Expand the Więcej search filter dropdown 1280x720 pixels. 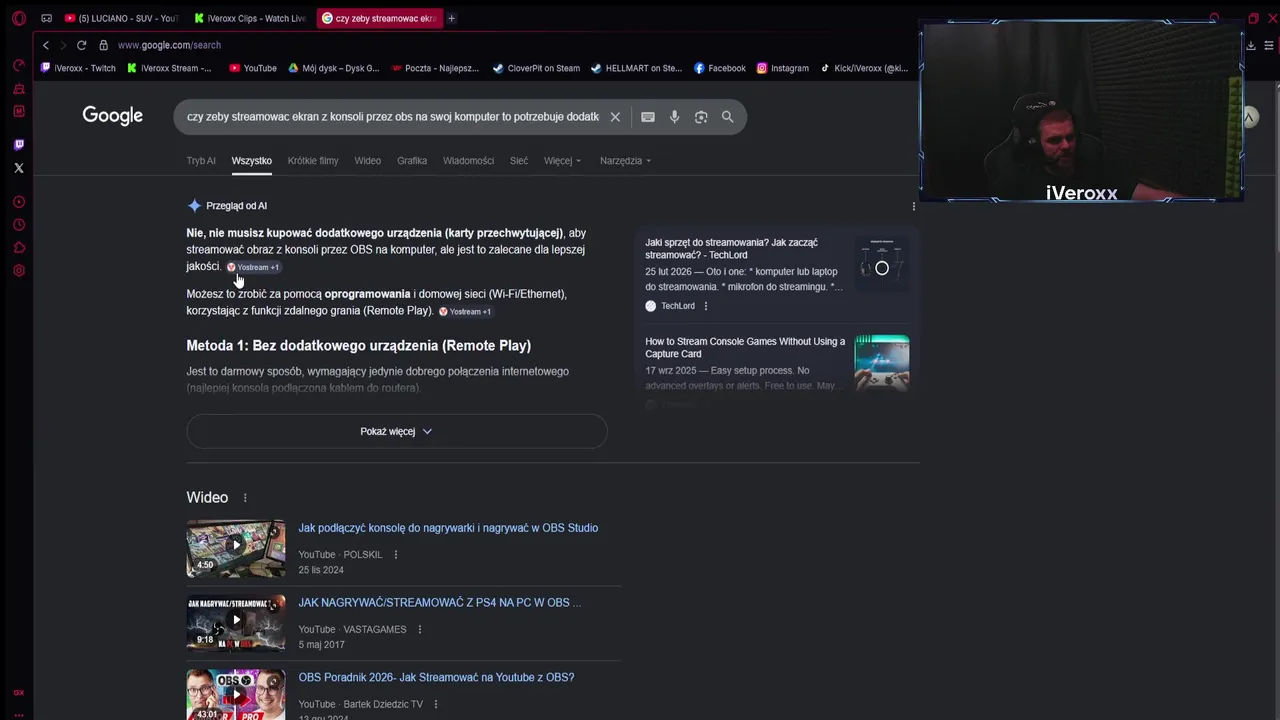pyautogui.click(x=562, y=161)
